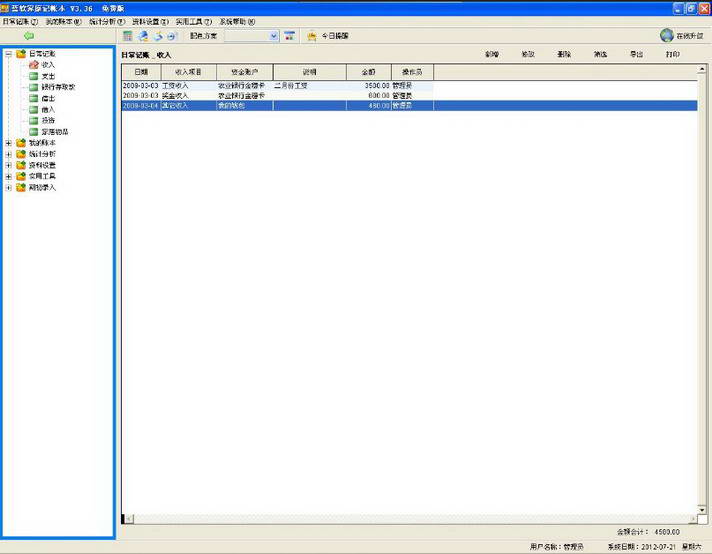
Task: Click the 用户名称 status bar entry
Action: (556, 547)
